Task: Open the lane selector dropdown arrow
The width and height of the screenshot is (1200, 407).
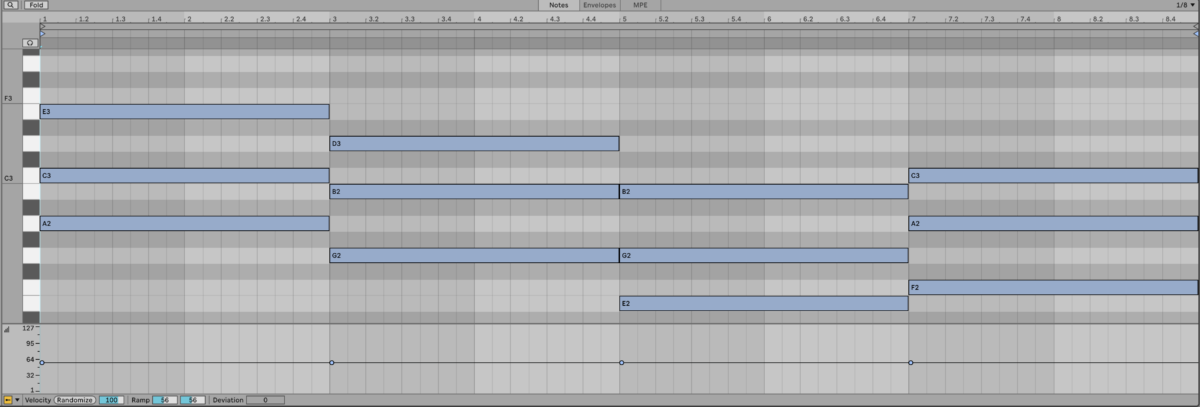Action: pos(17,400)
